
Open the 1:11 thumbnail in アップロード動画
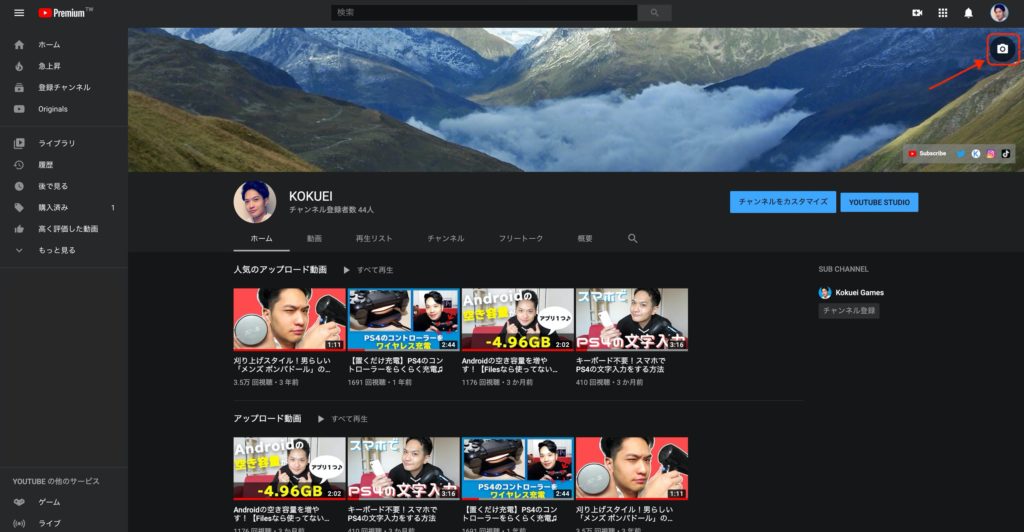pyautogui.click(x=632, y=469)
